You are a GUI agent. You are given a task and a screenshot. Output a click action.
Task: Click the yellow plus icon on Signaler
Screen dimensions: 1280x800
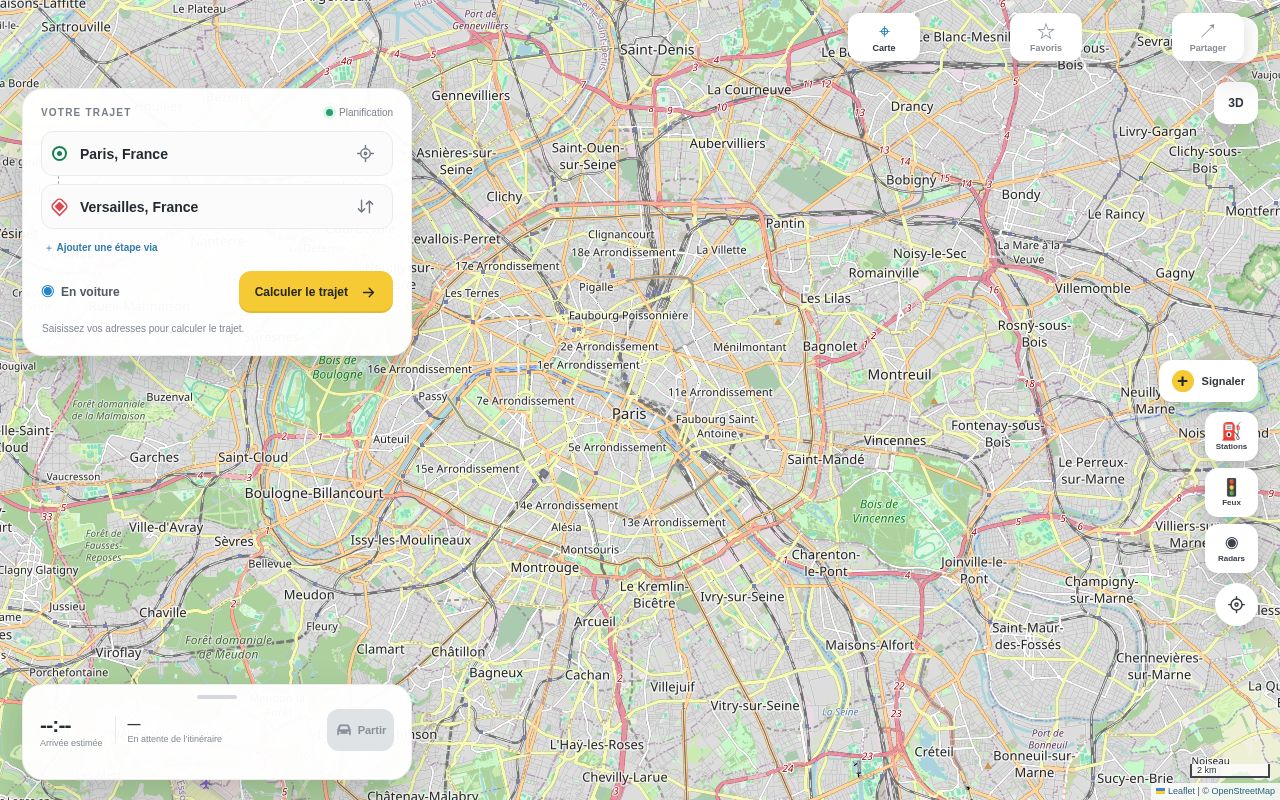coord(1183,381)
